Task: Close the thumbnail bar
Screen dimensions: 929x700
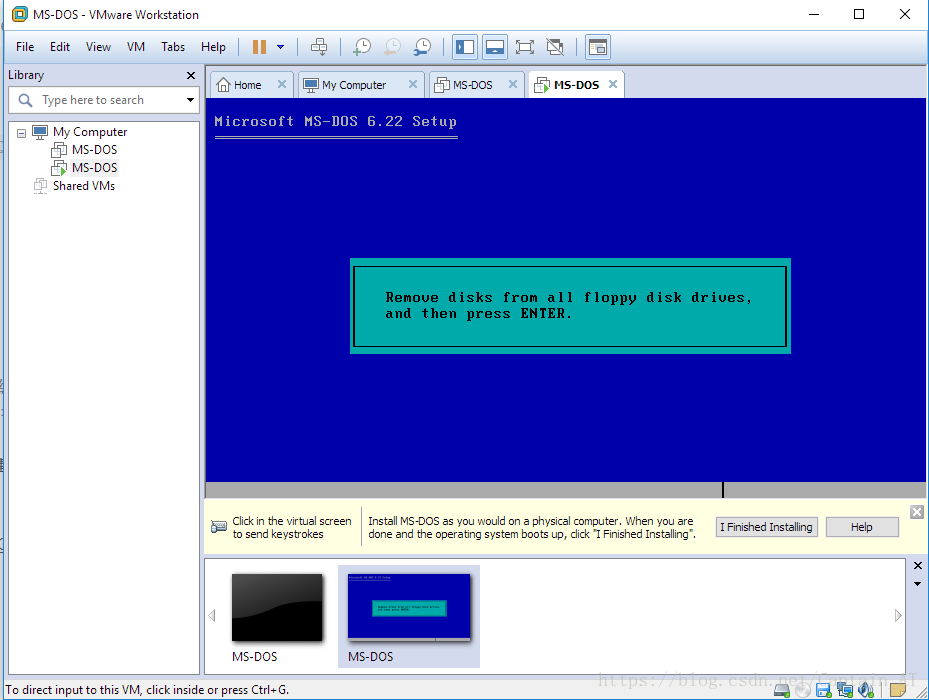Action: click(917, 565)
